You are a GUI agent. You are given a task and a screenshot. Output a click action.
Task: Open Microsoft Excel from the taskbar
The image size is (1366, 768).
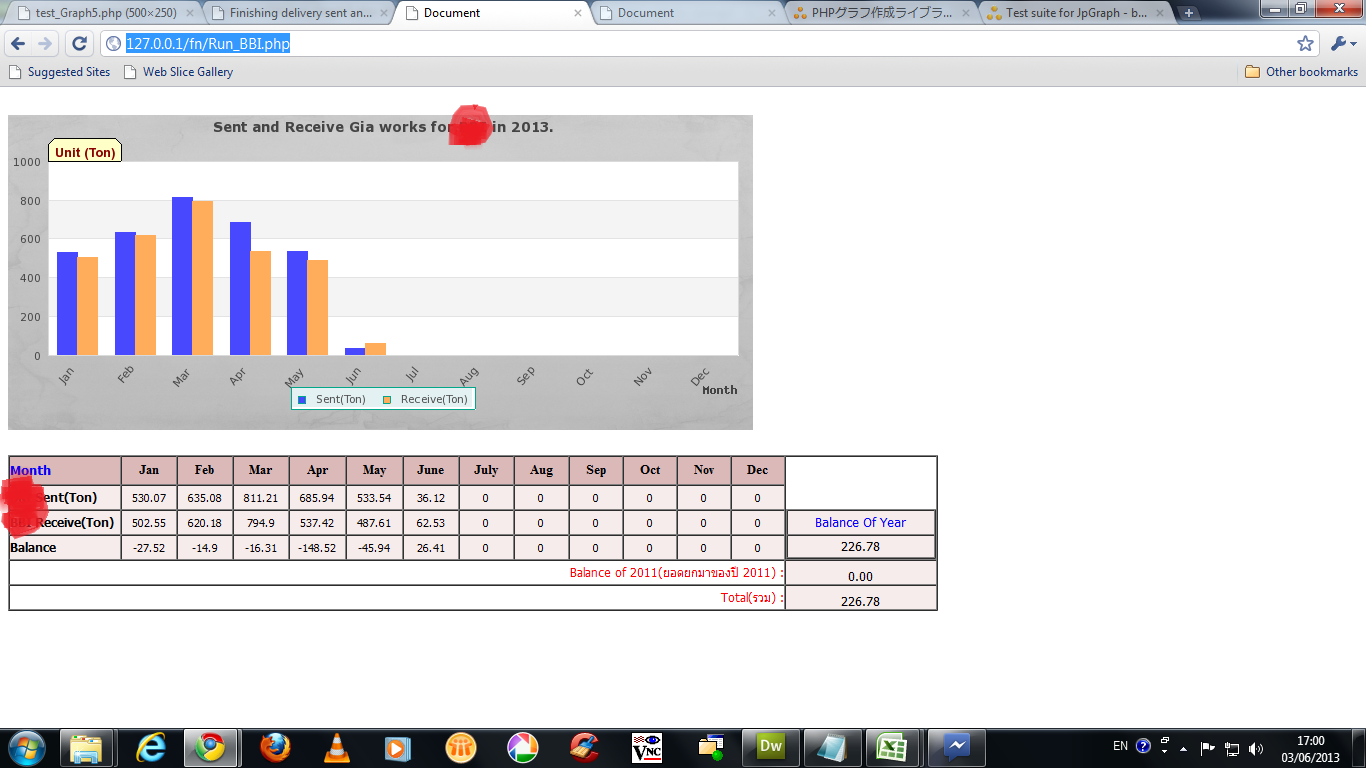891,748
